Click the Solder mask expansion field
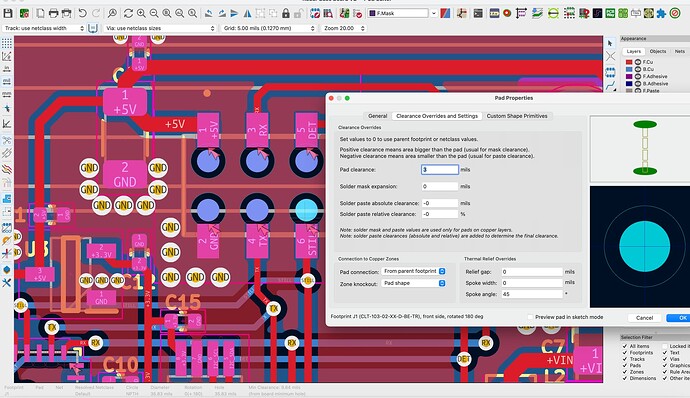Screen dimensions: 690x398 tap(440, 186)
